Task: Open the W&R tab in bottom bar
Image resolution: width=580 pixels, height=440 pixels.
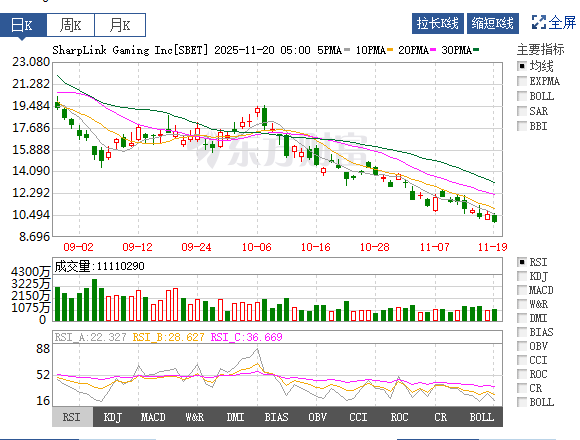Action: 195,417
